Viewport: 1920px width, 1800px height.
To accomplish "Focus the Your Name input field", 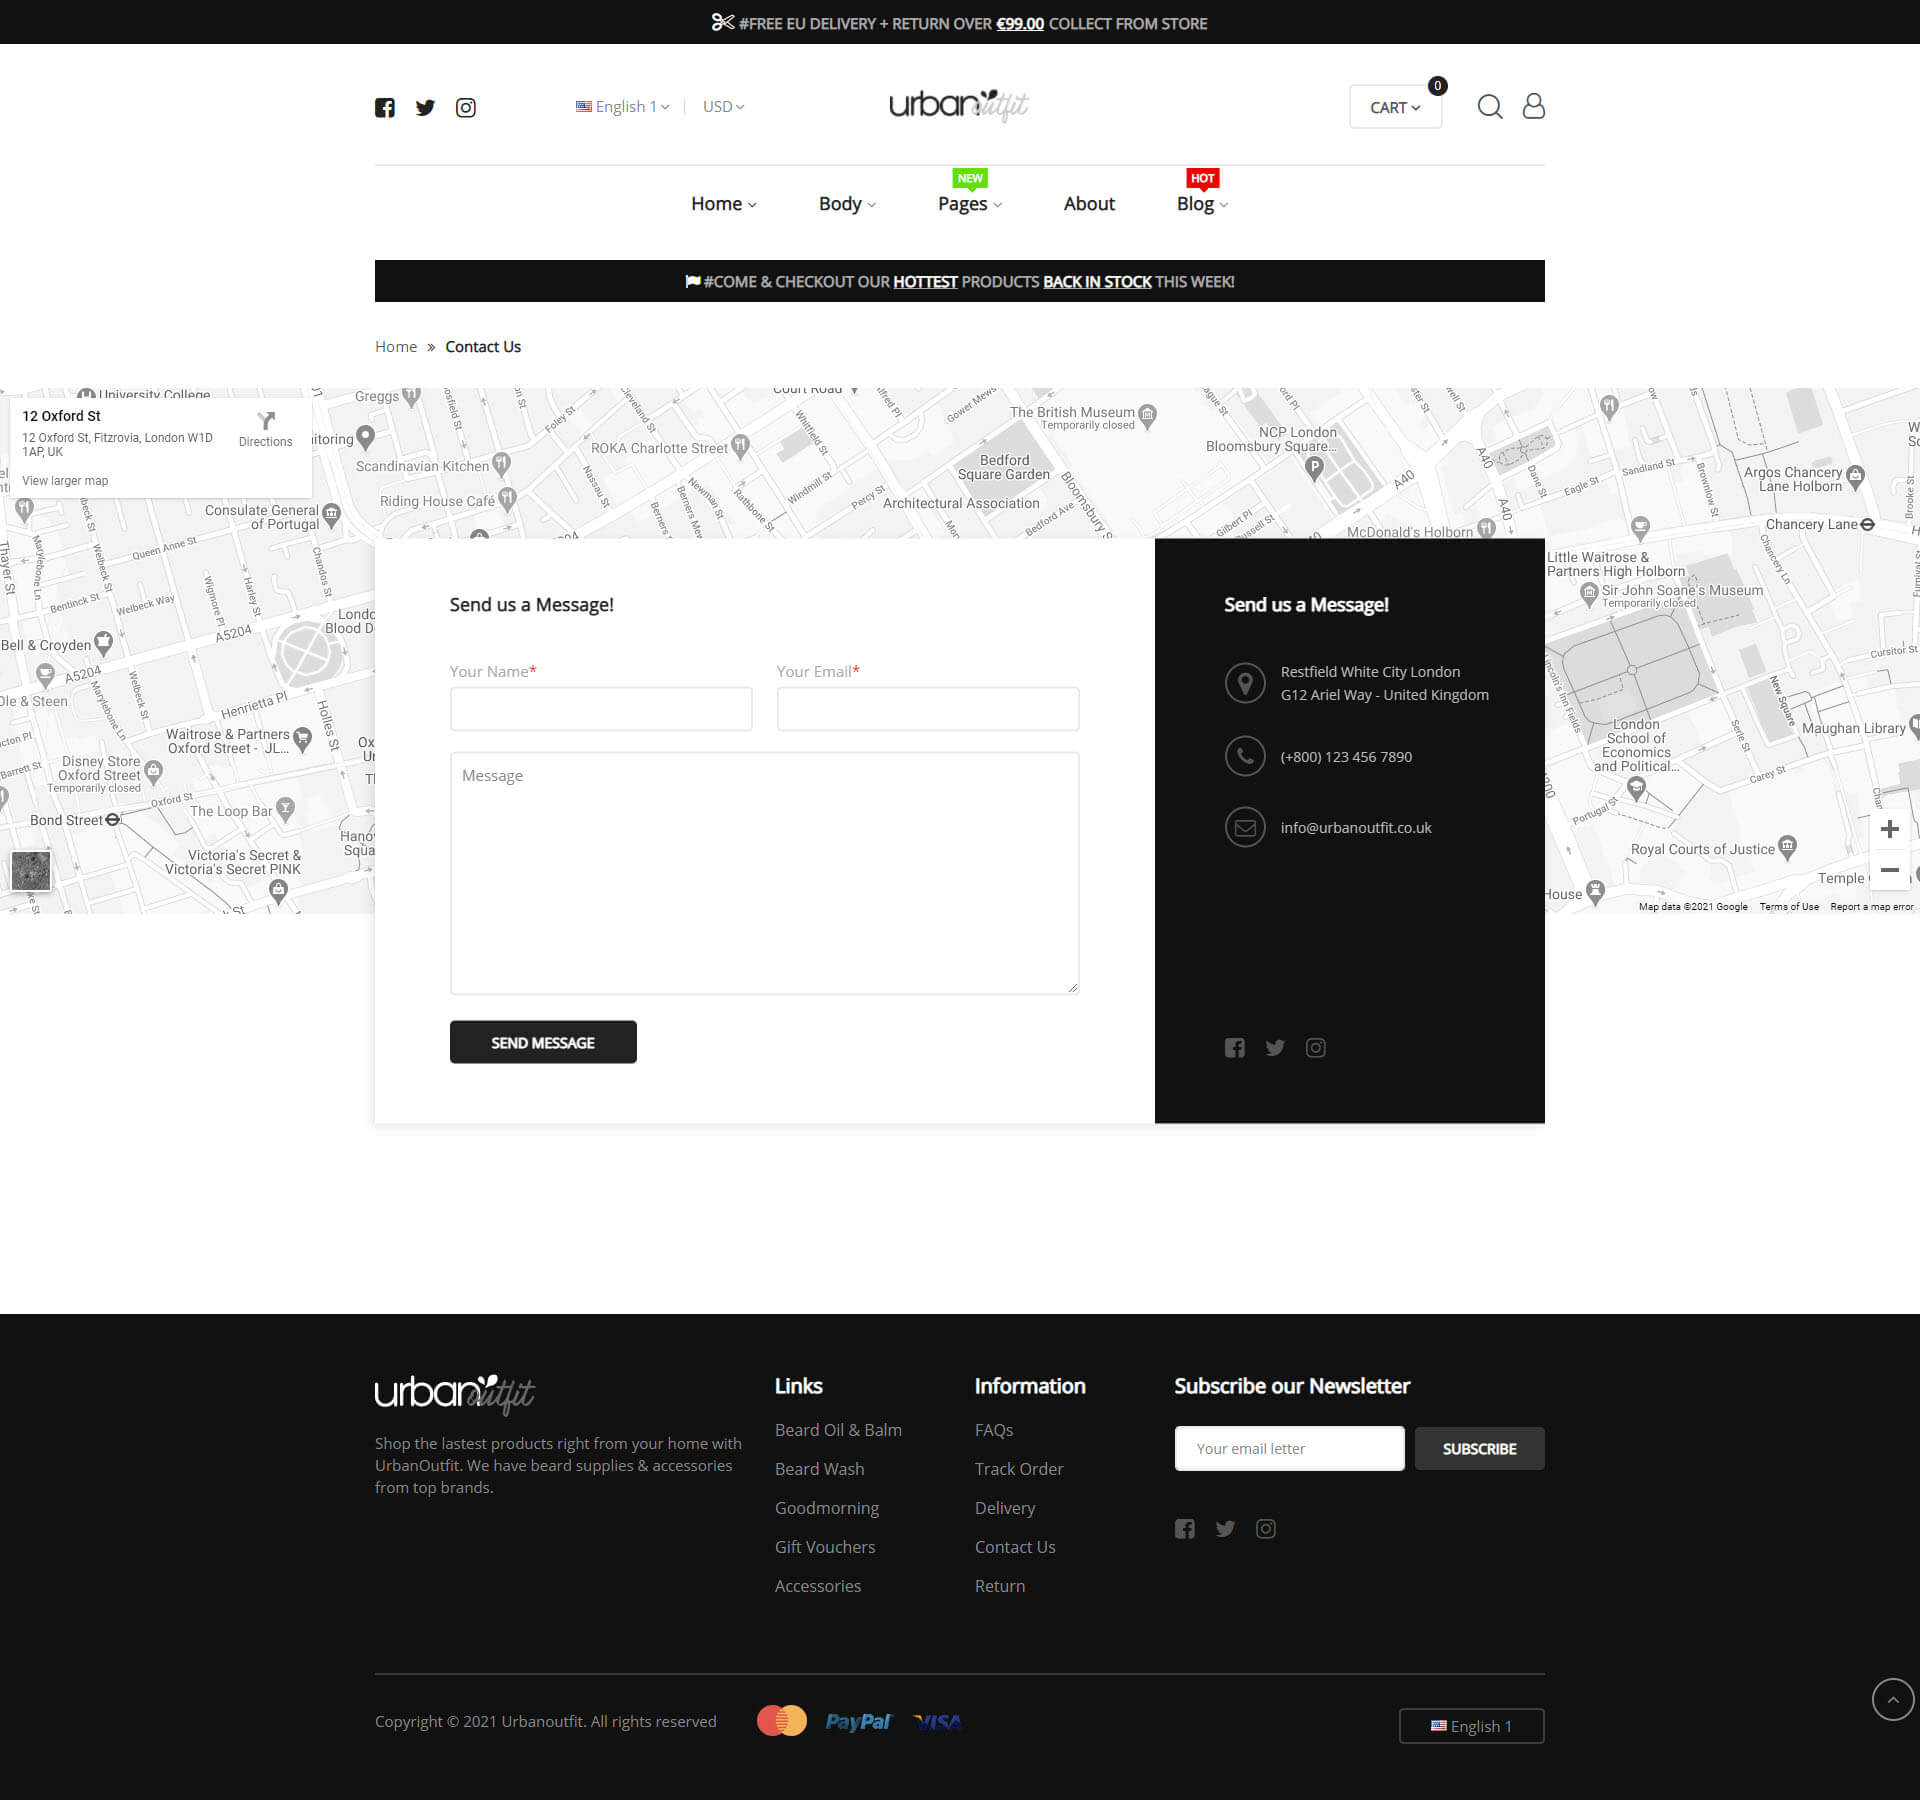I will pyautogui.click(x=601, y=709).
